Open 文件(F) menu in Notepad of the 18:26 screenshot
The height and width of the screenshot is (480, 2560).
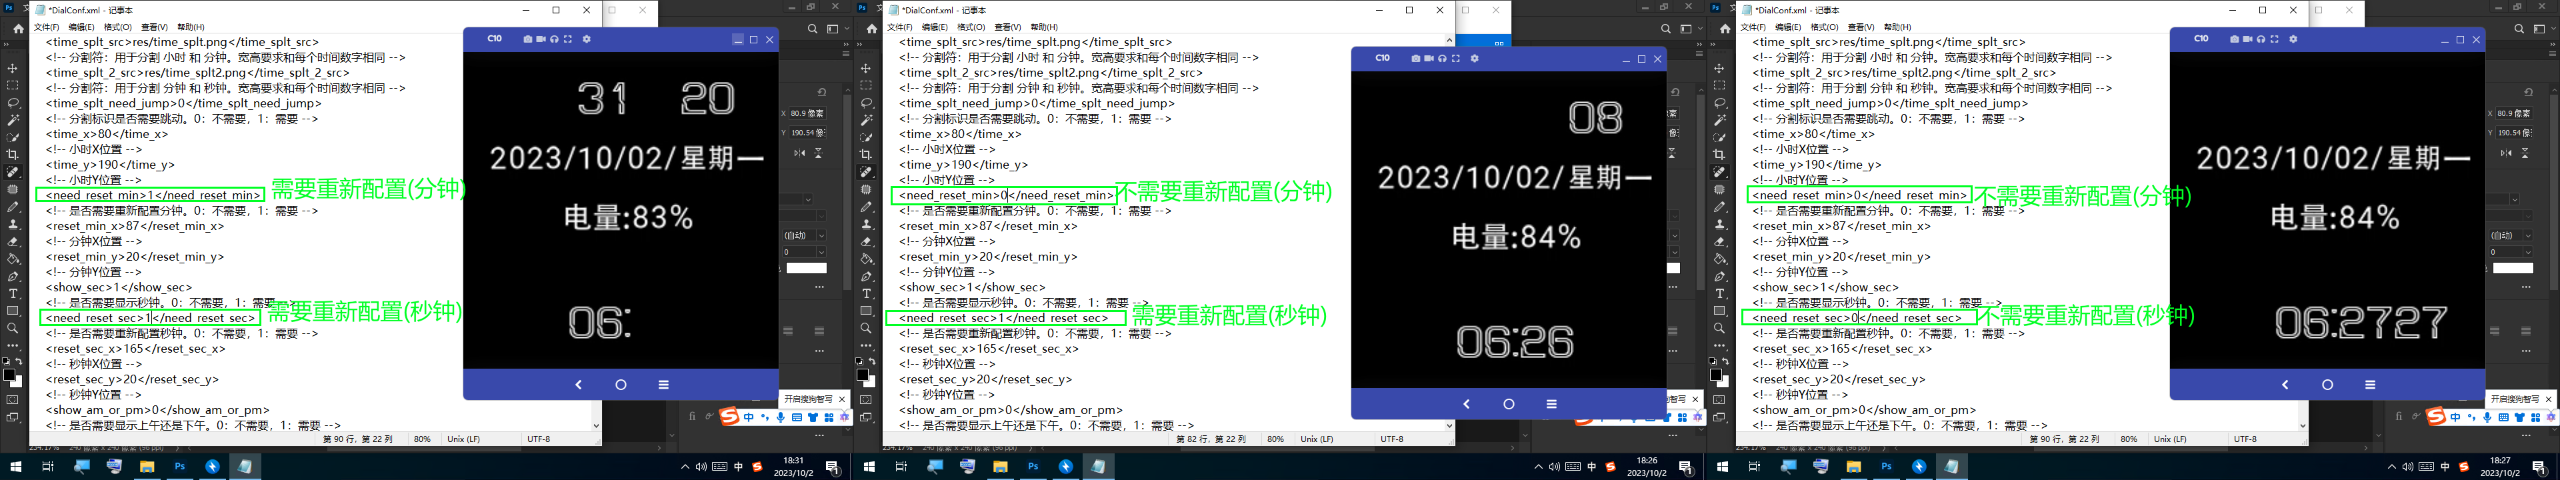point(900,27)
